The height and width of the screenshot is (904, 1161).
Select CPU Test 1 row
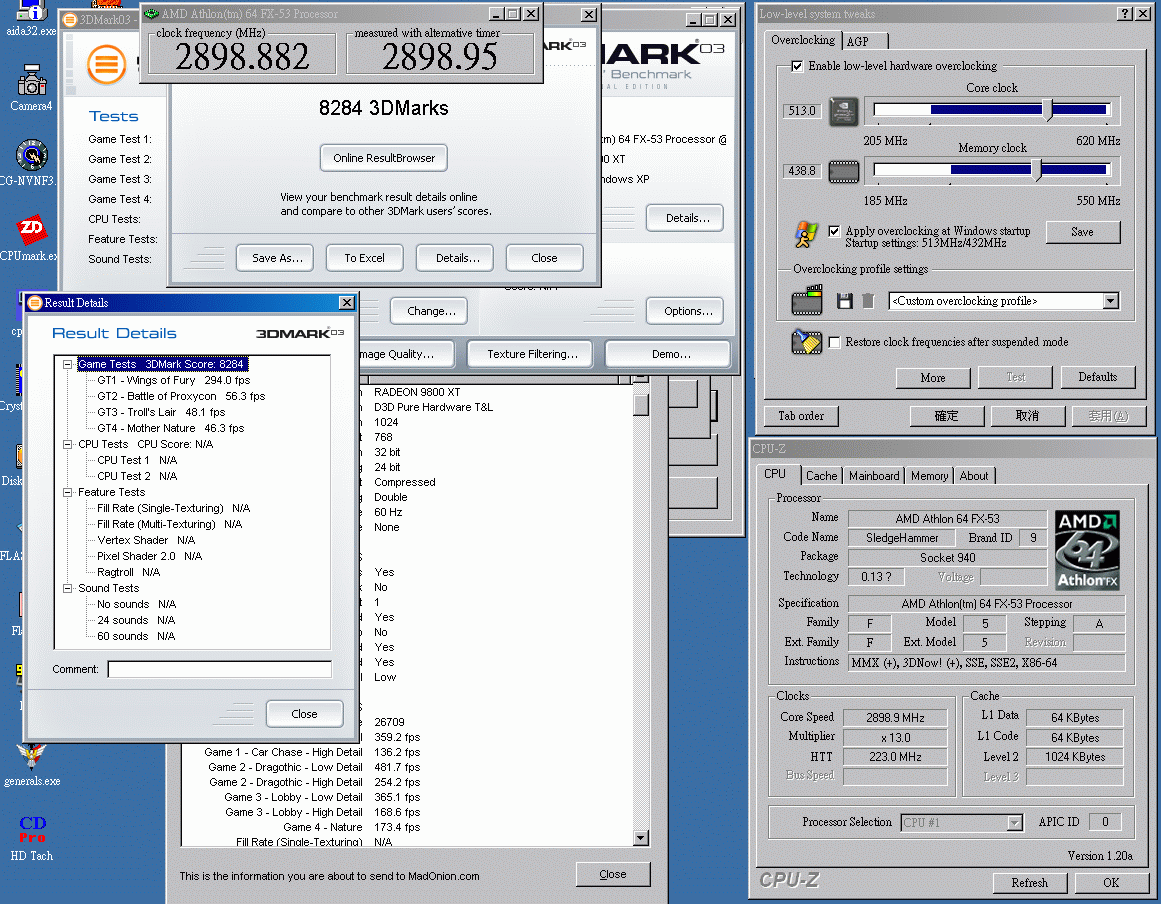pos(137,460)
